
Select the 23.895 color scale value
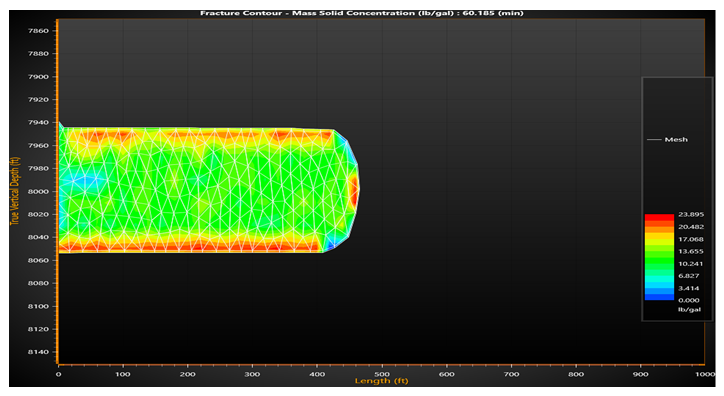pyautogui.click(x=691, y=215)
